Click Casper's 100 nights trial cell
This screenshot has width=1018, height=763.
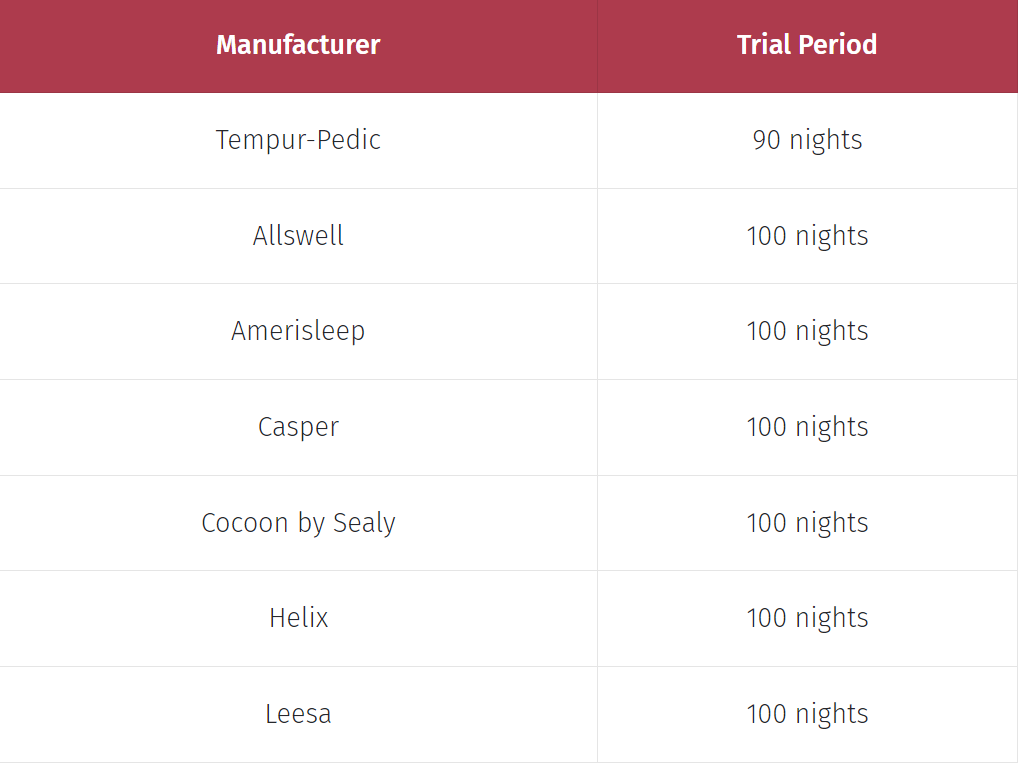pos(807,427)
